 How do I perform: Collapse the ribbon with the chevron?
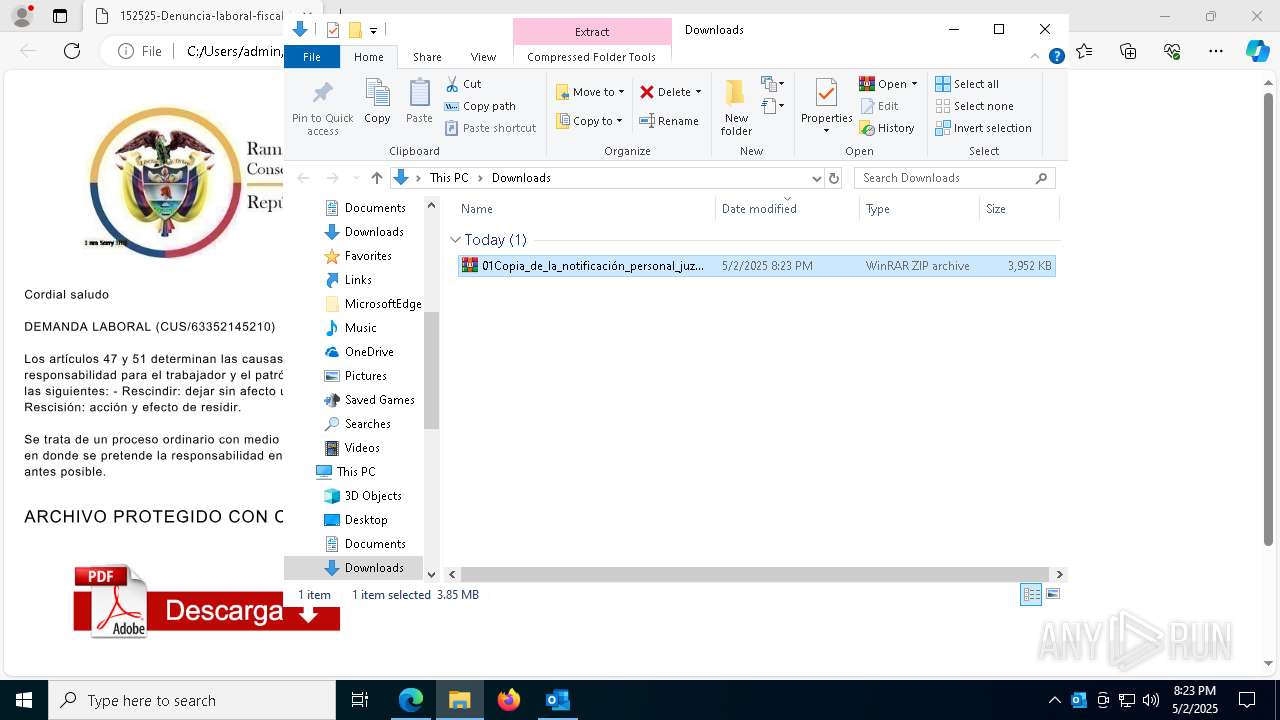1035,57
